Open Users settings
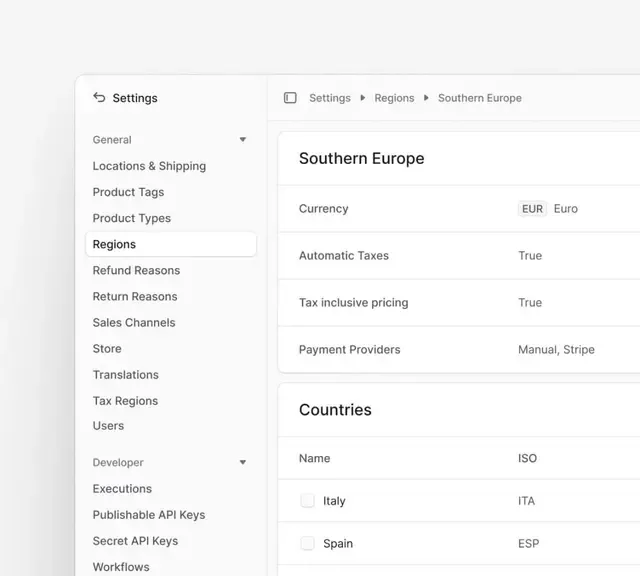The width and height of the screenshot is (640, 576). 108,426
